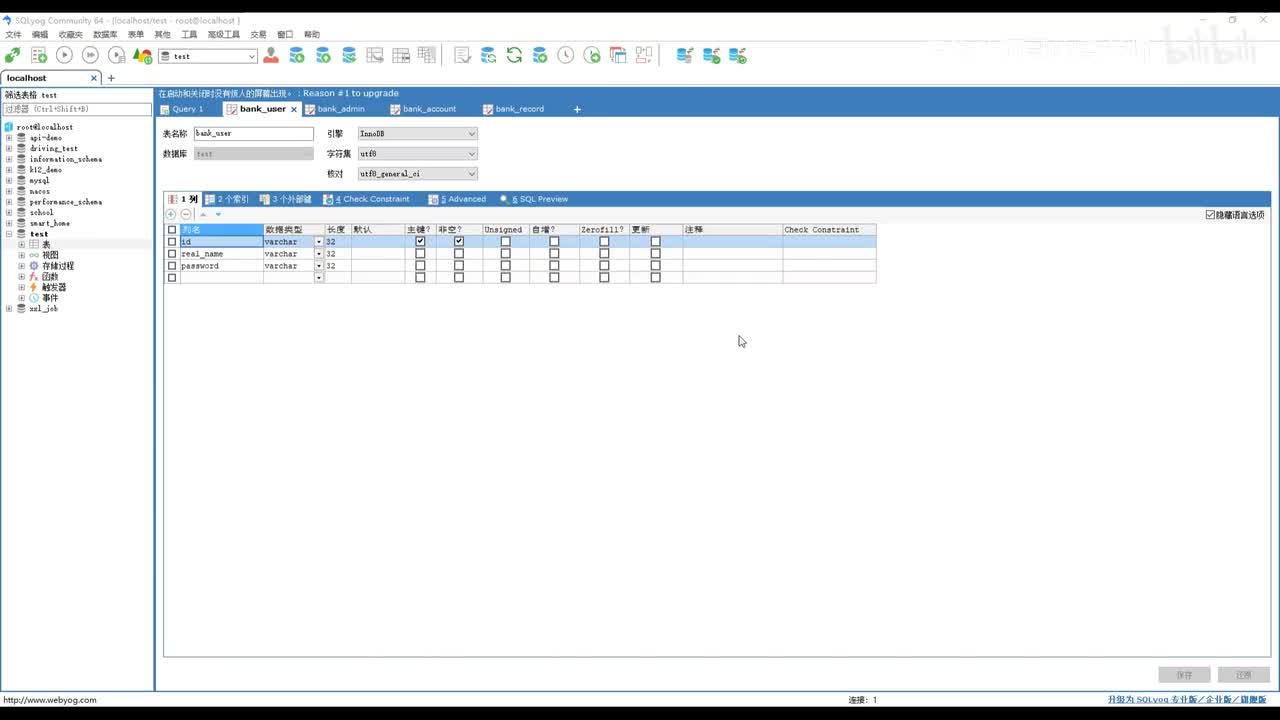Enable Zerofill for password column
This screenshot has height=720, width=1280.
click(x=604, y=266)
